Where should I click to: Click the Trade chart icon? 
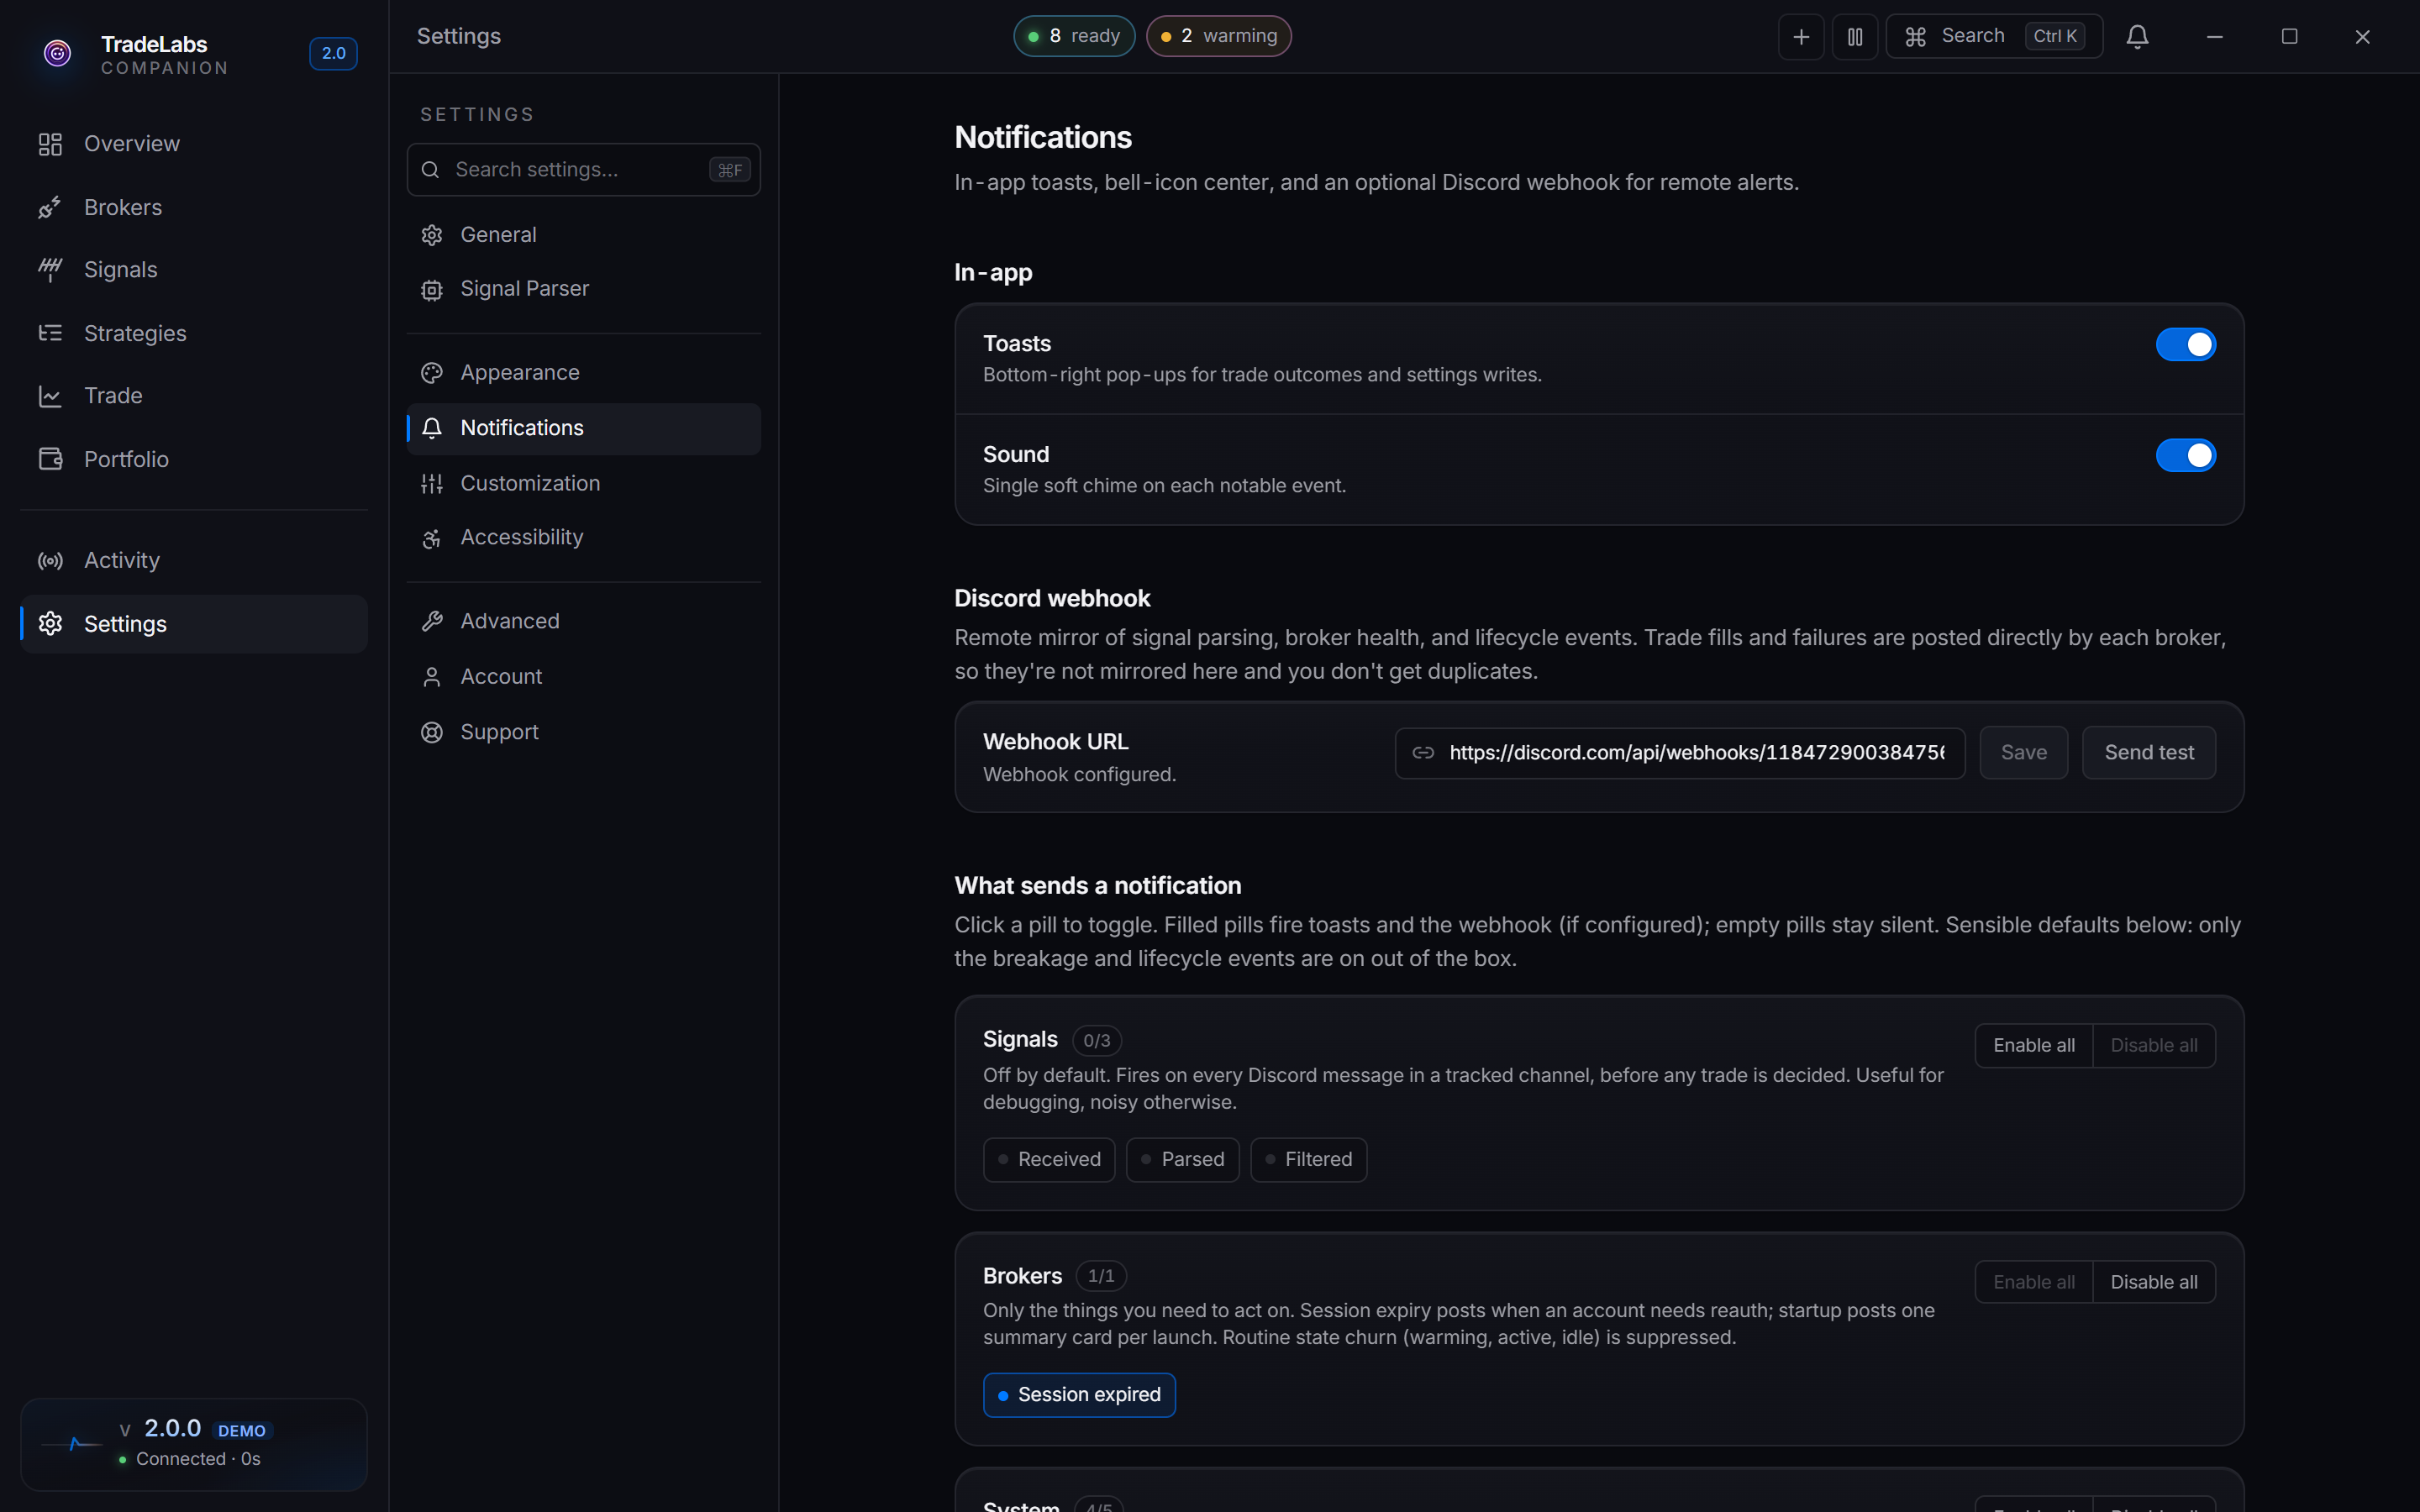point(50,396)
